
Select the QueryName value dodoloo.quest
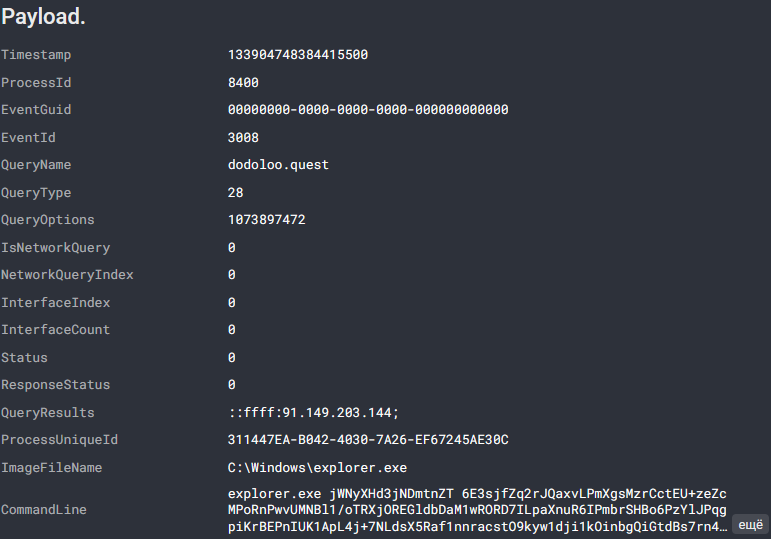pyautogui.click(x=278, y=165)
